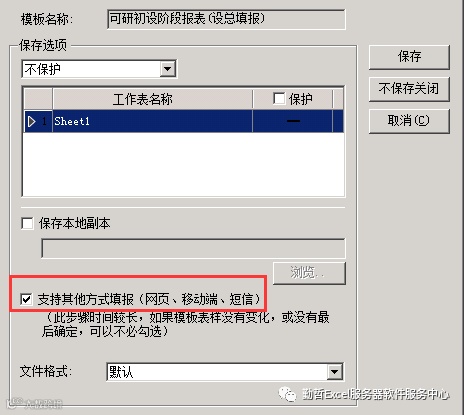Image resolution: width=464 pixels, height=415 pixels.
Task: Click the local copy path input field
Action: [193, 248]
